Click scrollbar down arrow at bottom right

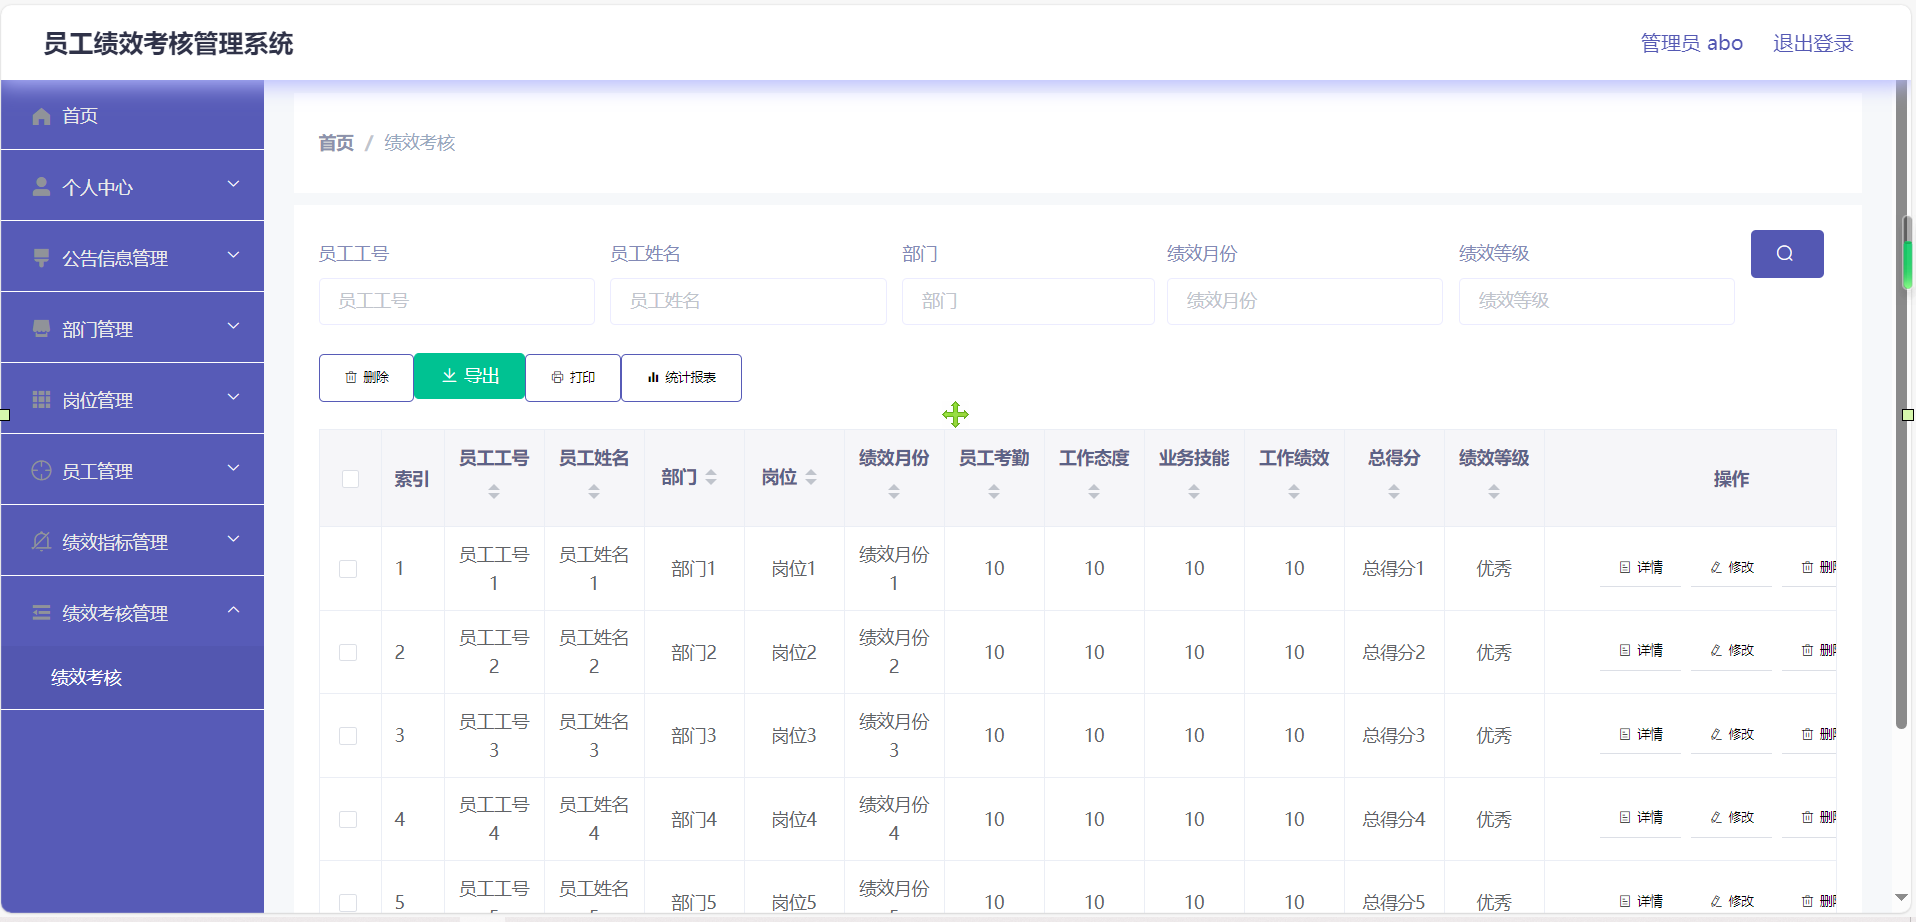click(x=1901, y=898)
